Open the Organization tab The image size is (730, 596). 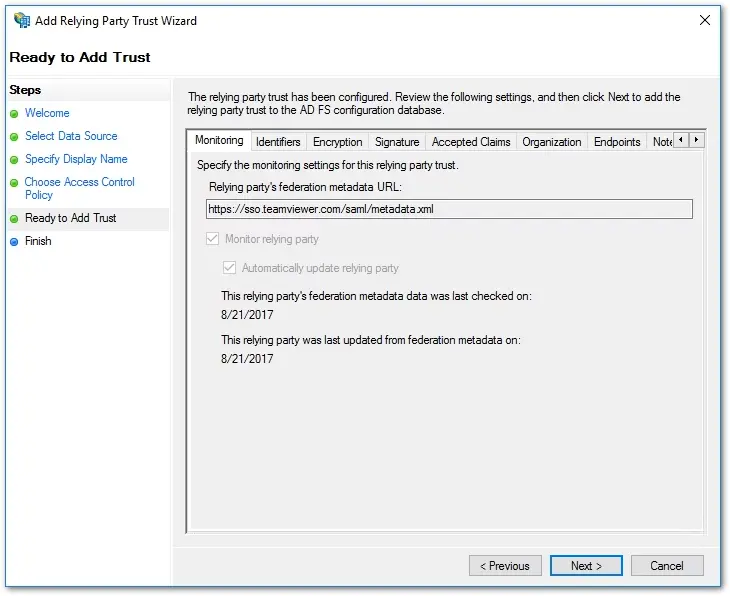pyautogui.click(x=552, y=142)
